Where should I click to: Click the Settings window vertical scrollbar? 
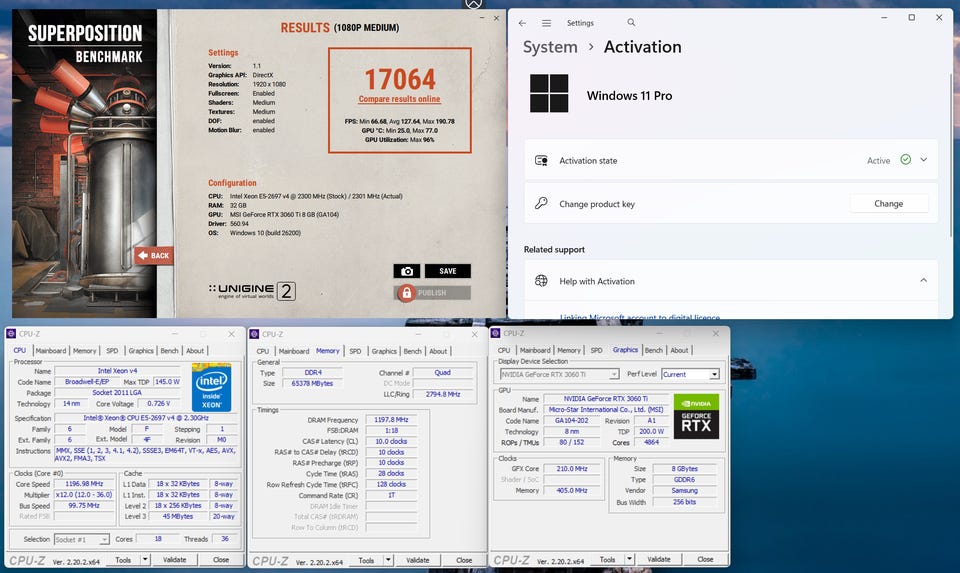click(x=950, y=156)
